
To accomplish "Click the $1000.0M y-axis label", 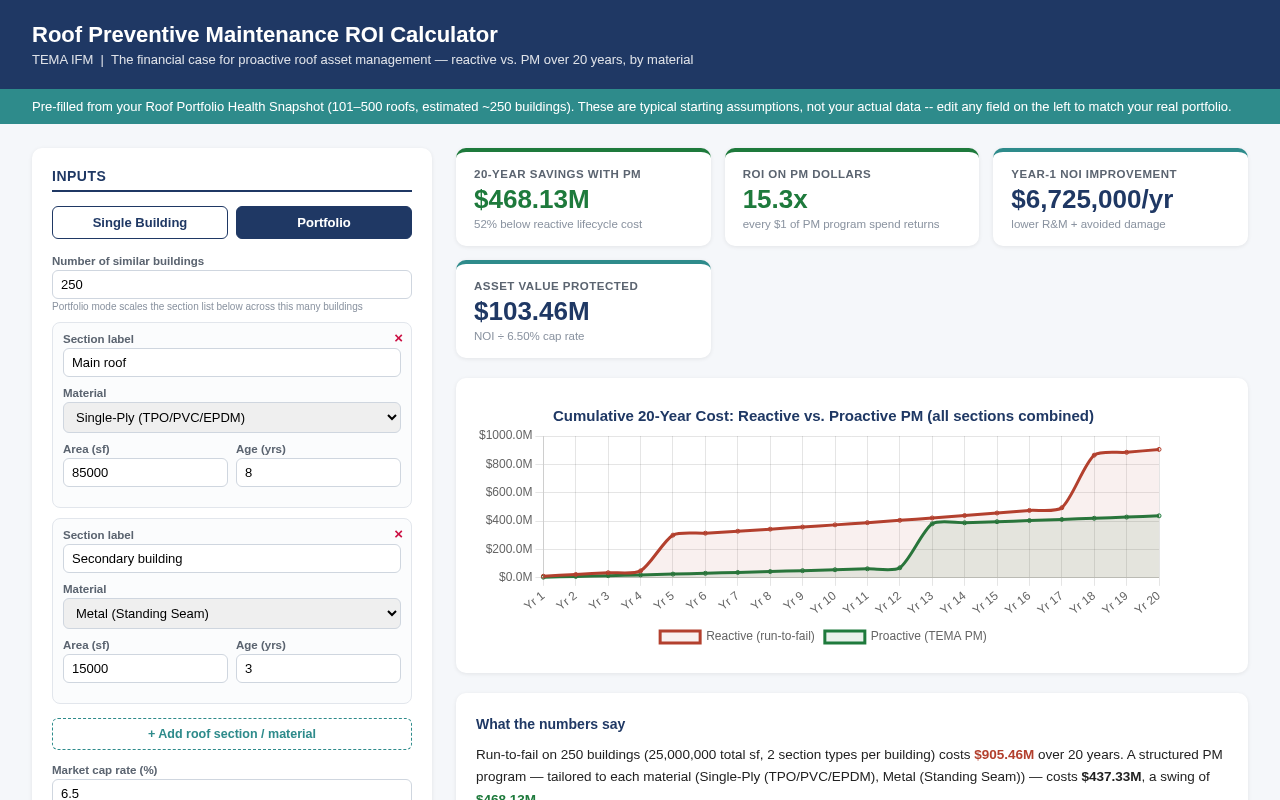I will tap(506, 435).
